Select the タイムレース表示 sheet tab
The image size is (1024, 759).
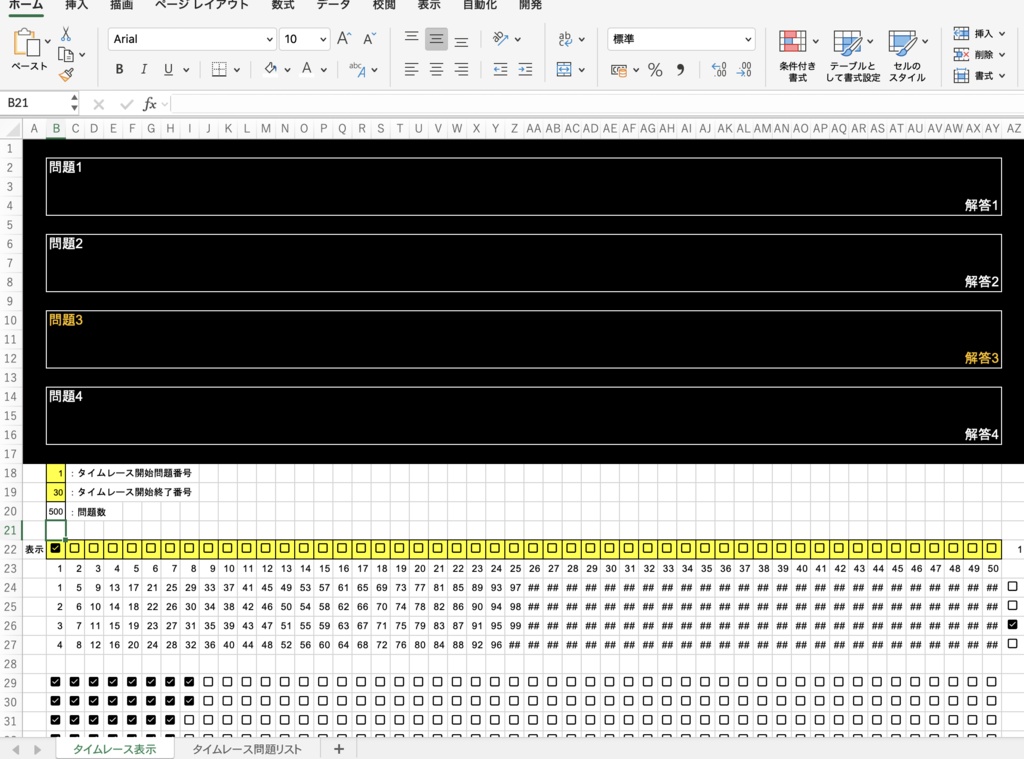(114, 749)
